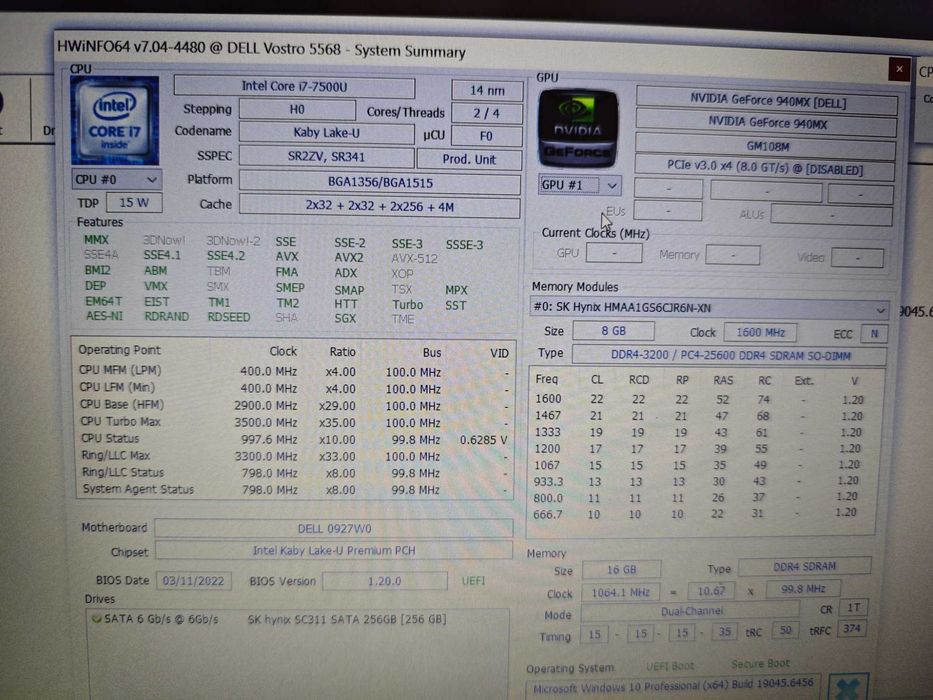
Task: Expand memory module #0 SK Hynix dropdown
Action: 709,308
